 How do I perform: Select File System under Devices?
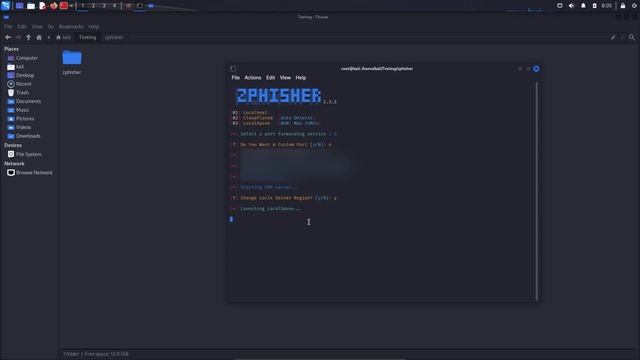click(x=29, y=154)
